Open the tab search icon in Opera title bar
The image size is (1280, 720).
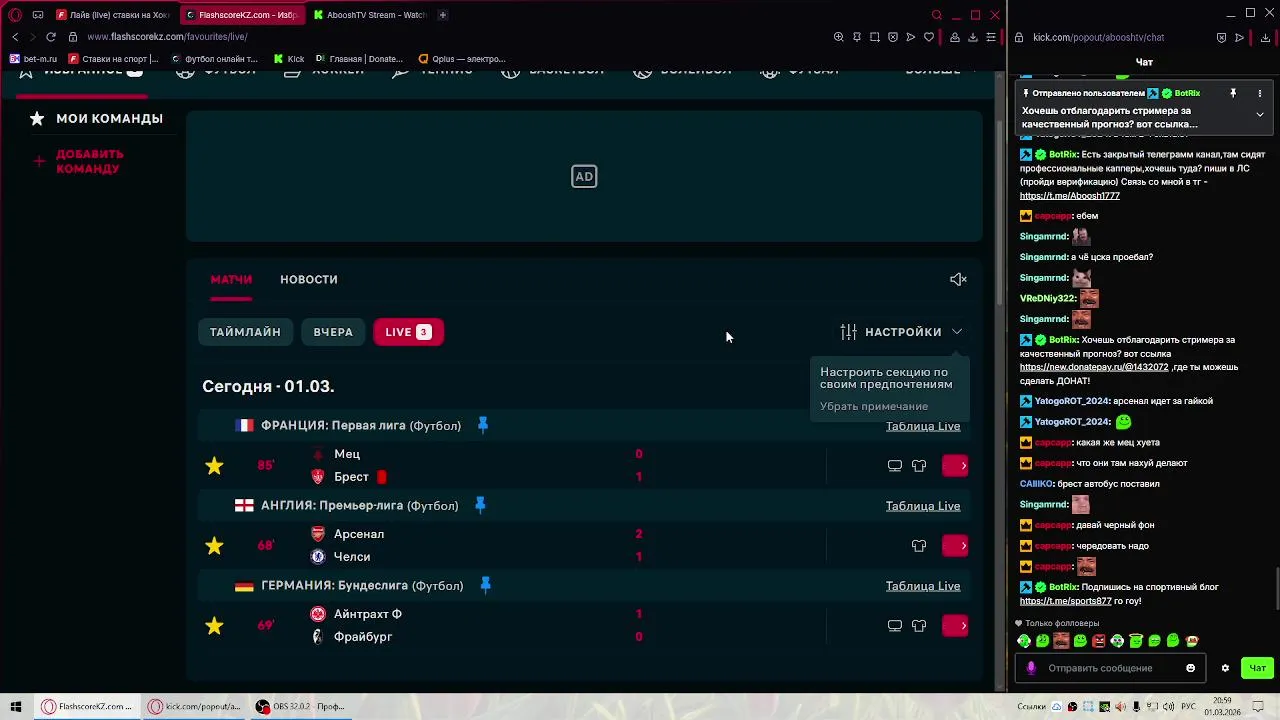pos(937,15)
